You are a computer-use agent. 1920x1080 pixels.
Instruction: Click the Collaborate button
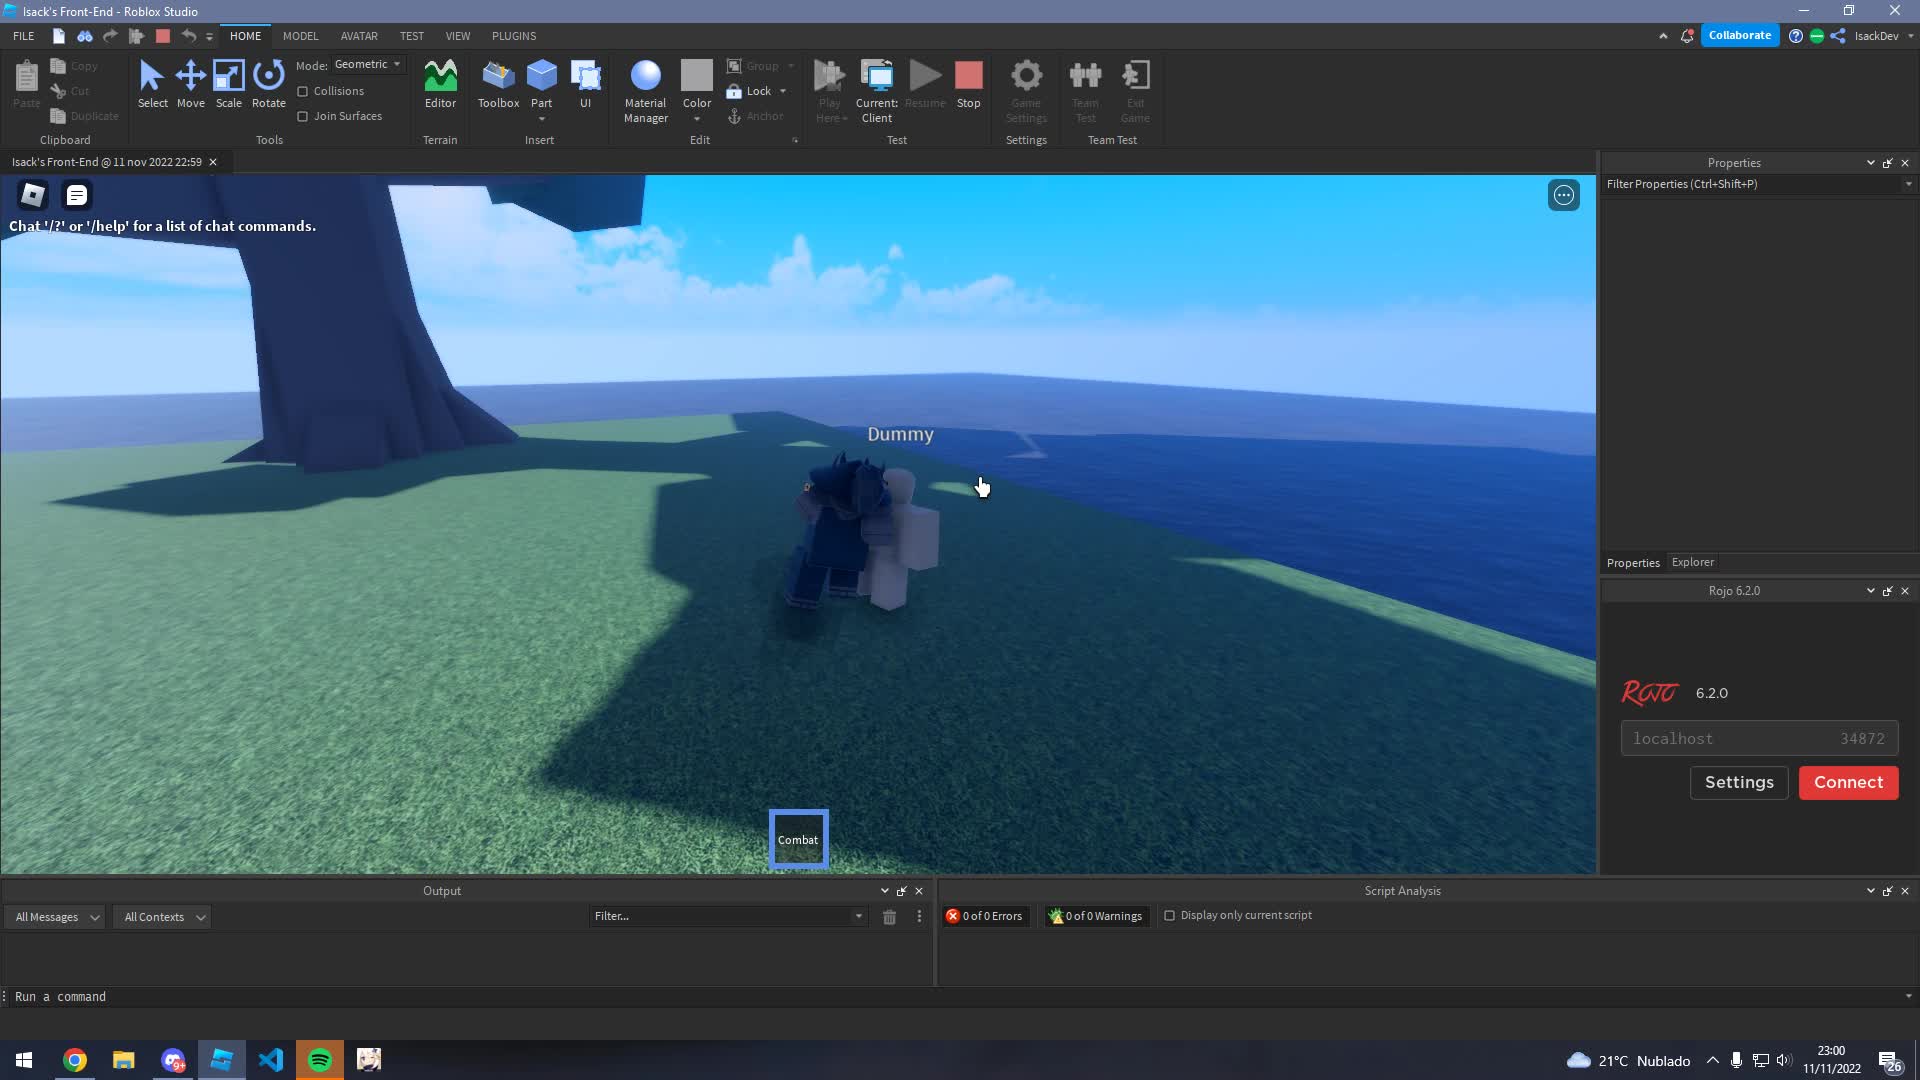1739,35
